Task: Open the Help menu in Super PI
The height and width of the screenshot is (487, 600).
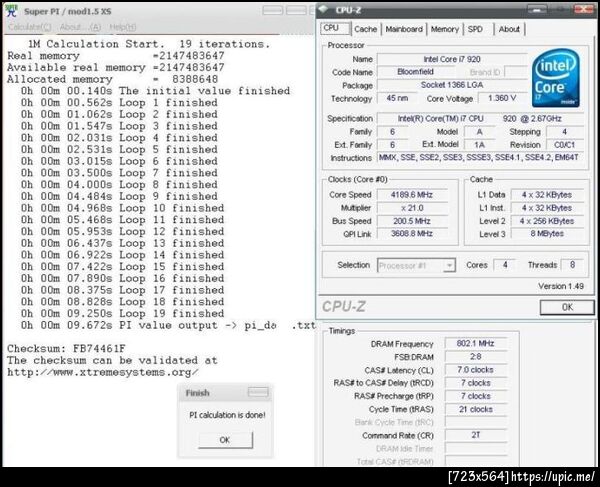Action: coord(122,27)
